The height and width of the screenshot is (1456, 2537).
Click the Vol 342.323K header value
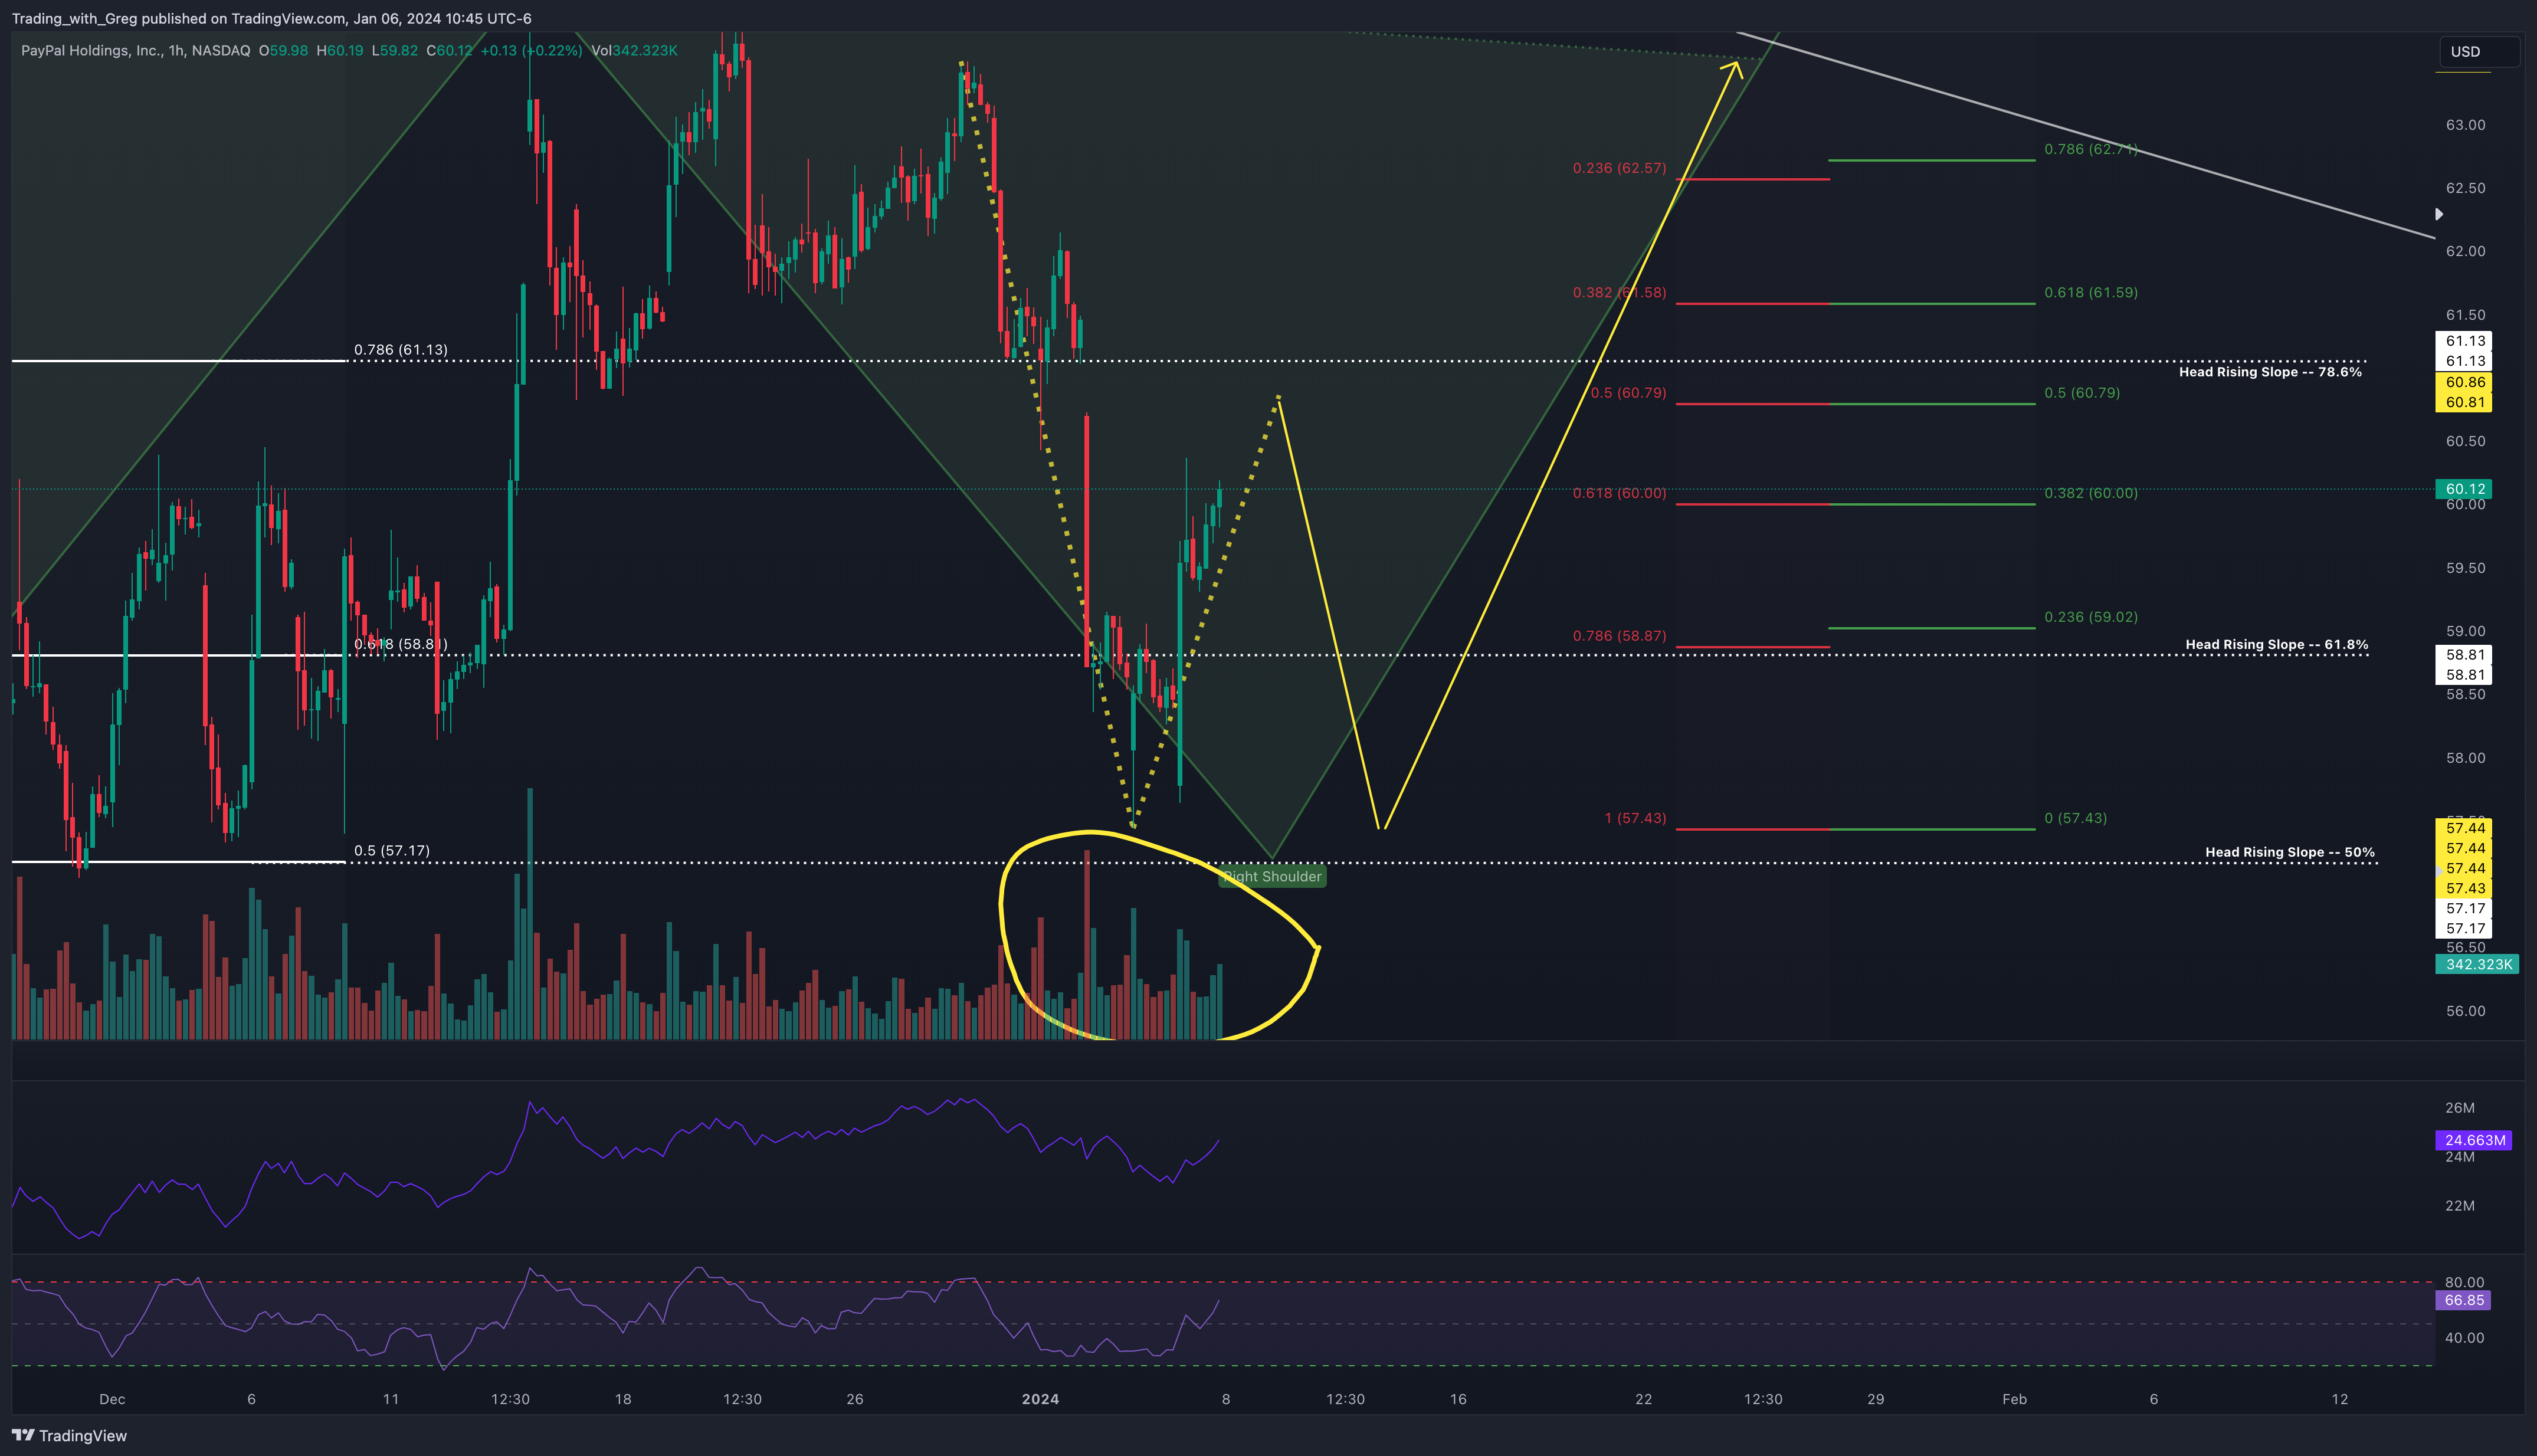click(634, 50)
